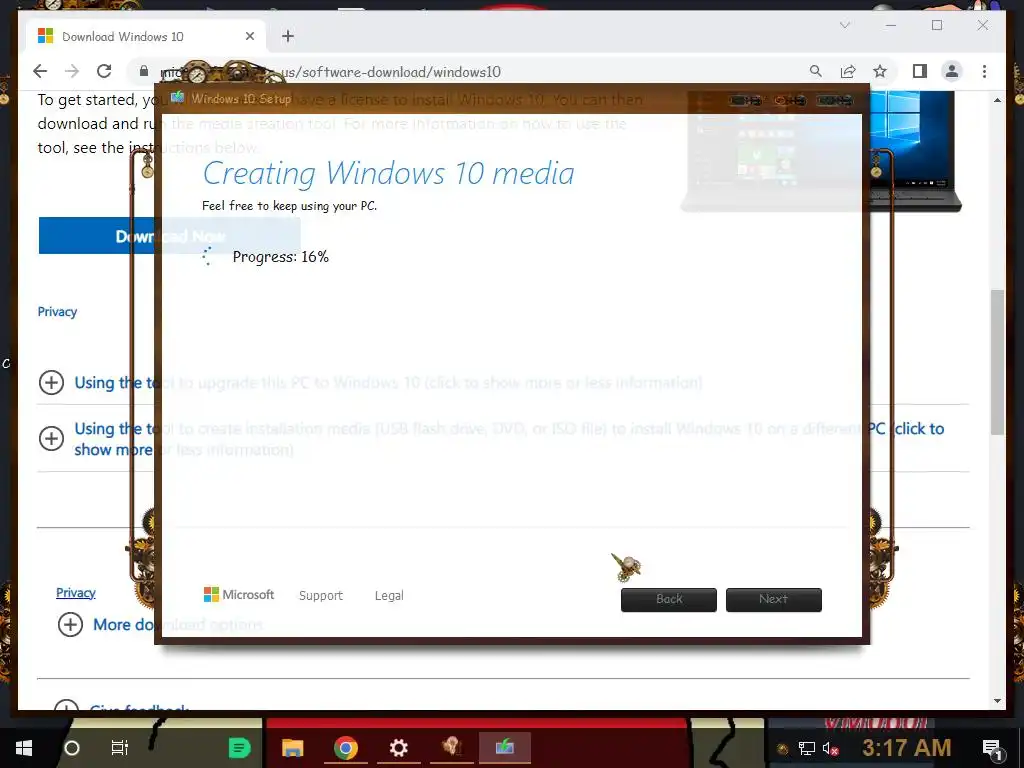Open Chrome's zoom magnifier icon in address bar
The image size is (1024, 768).
[x=816, y=71]
